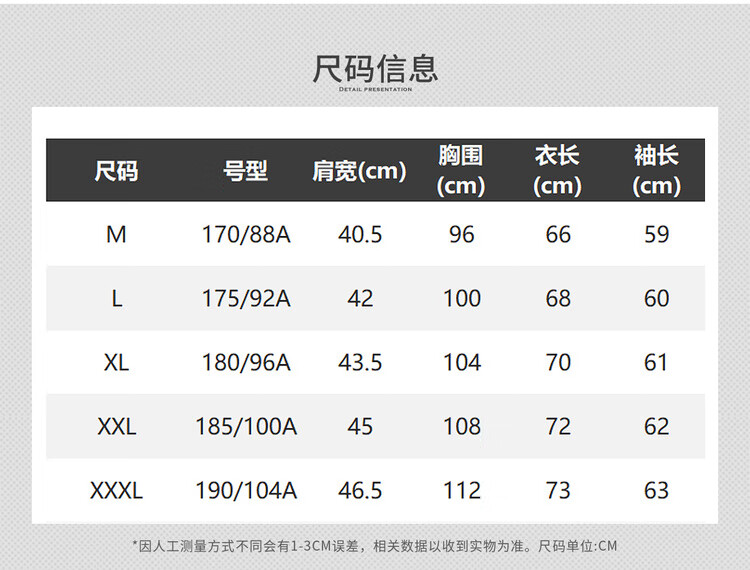Click the Detail Presentation subtitle

[x=375, y=90]
